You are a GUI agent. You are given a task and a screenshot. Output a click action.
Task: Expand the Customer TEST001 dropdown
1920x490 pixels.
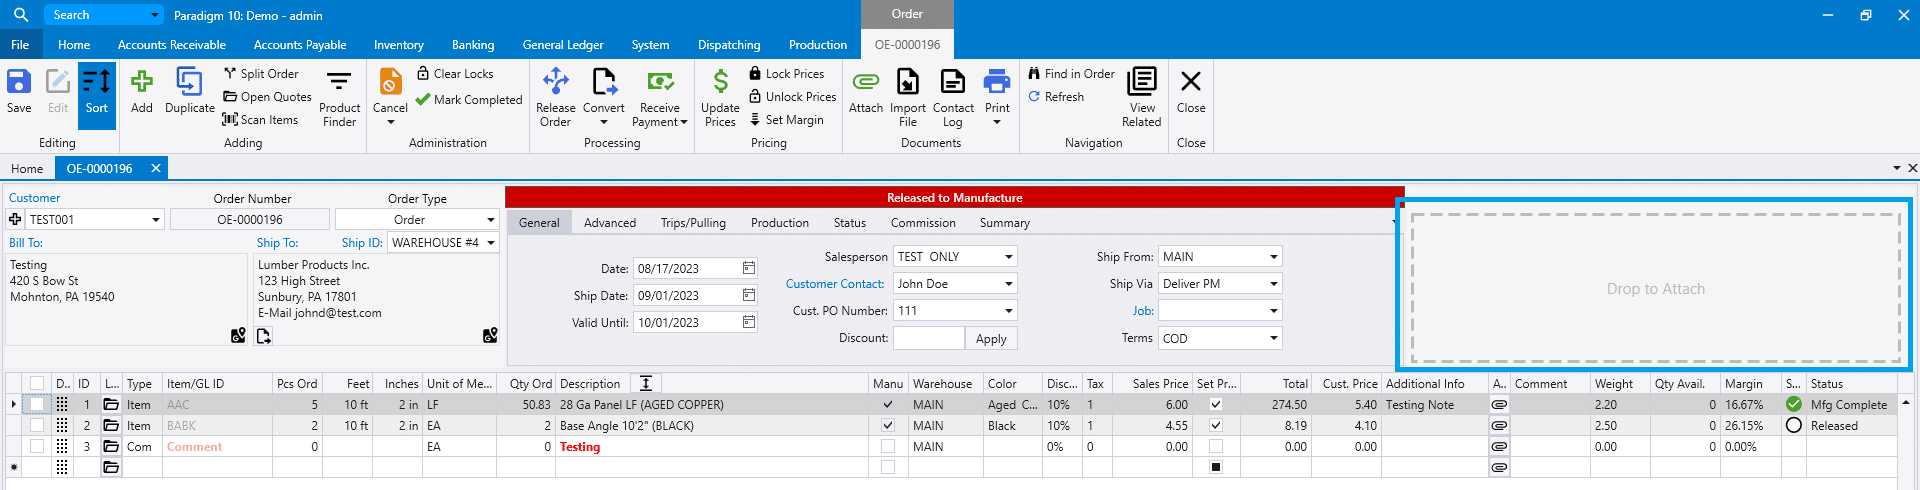click(x=156, y=220)
